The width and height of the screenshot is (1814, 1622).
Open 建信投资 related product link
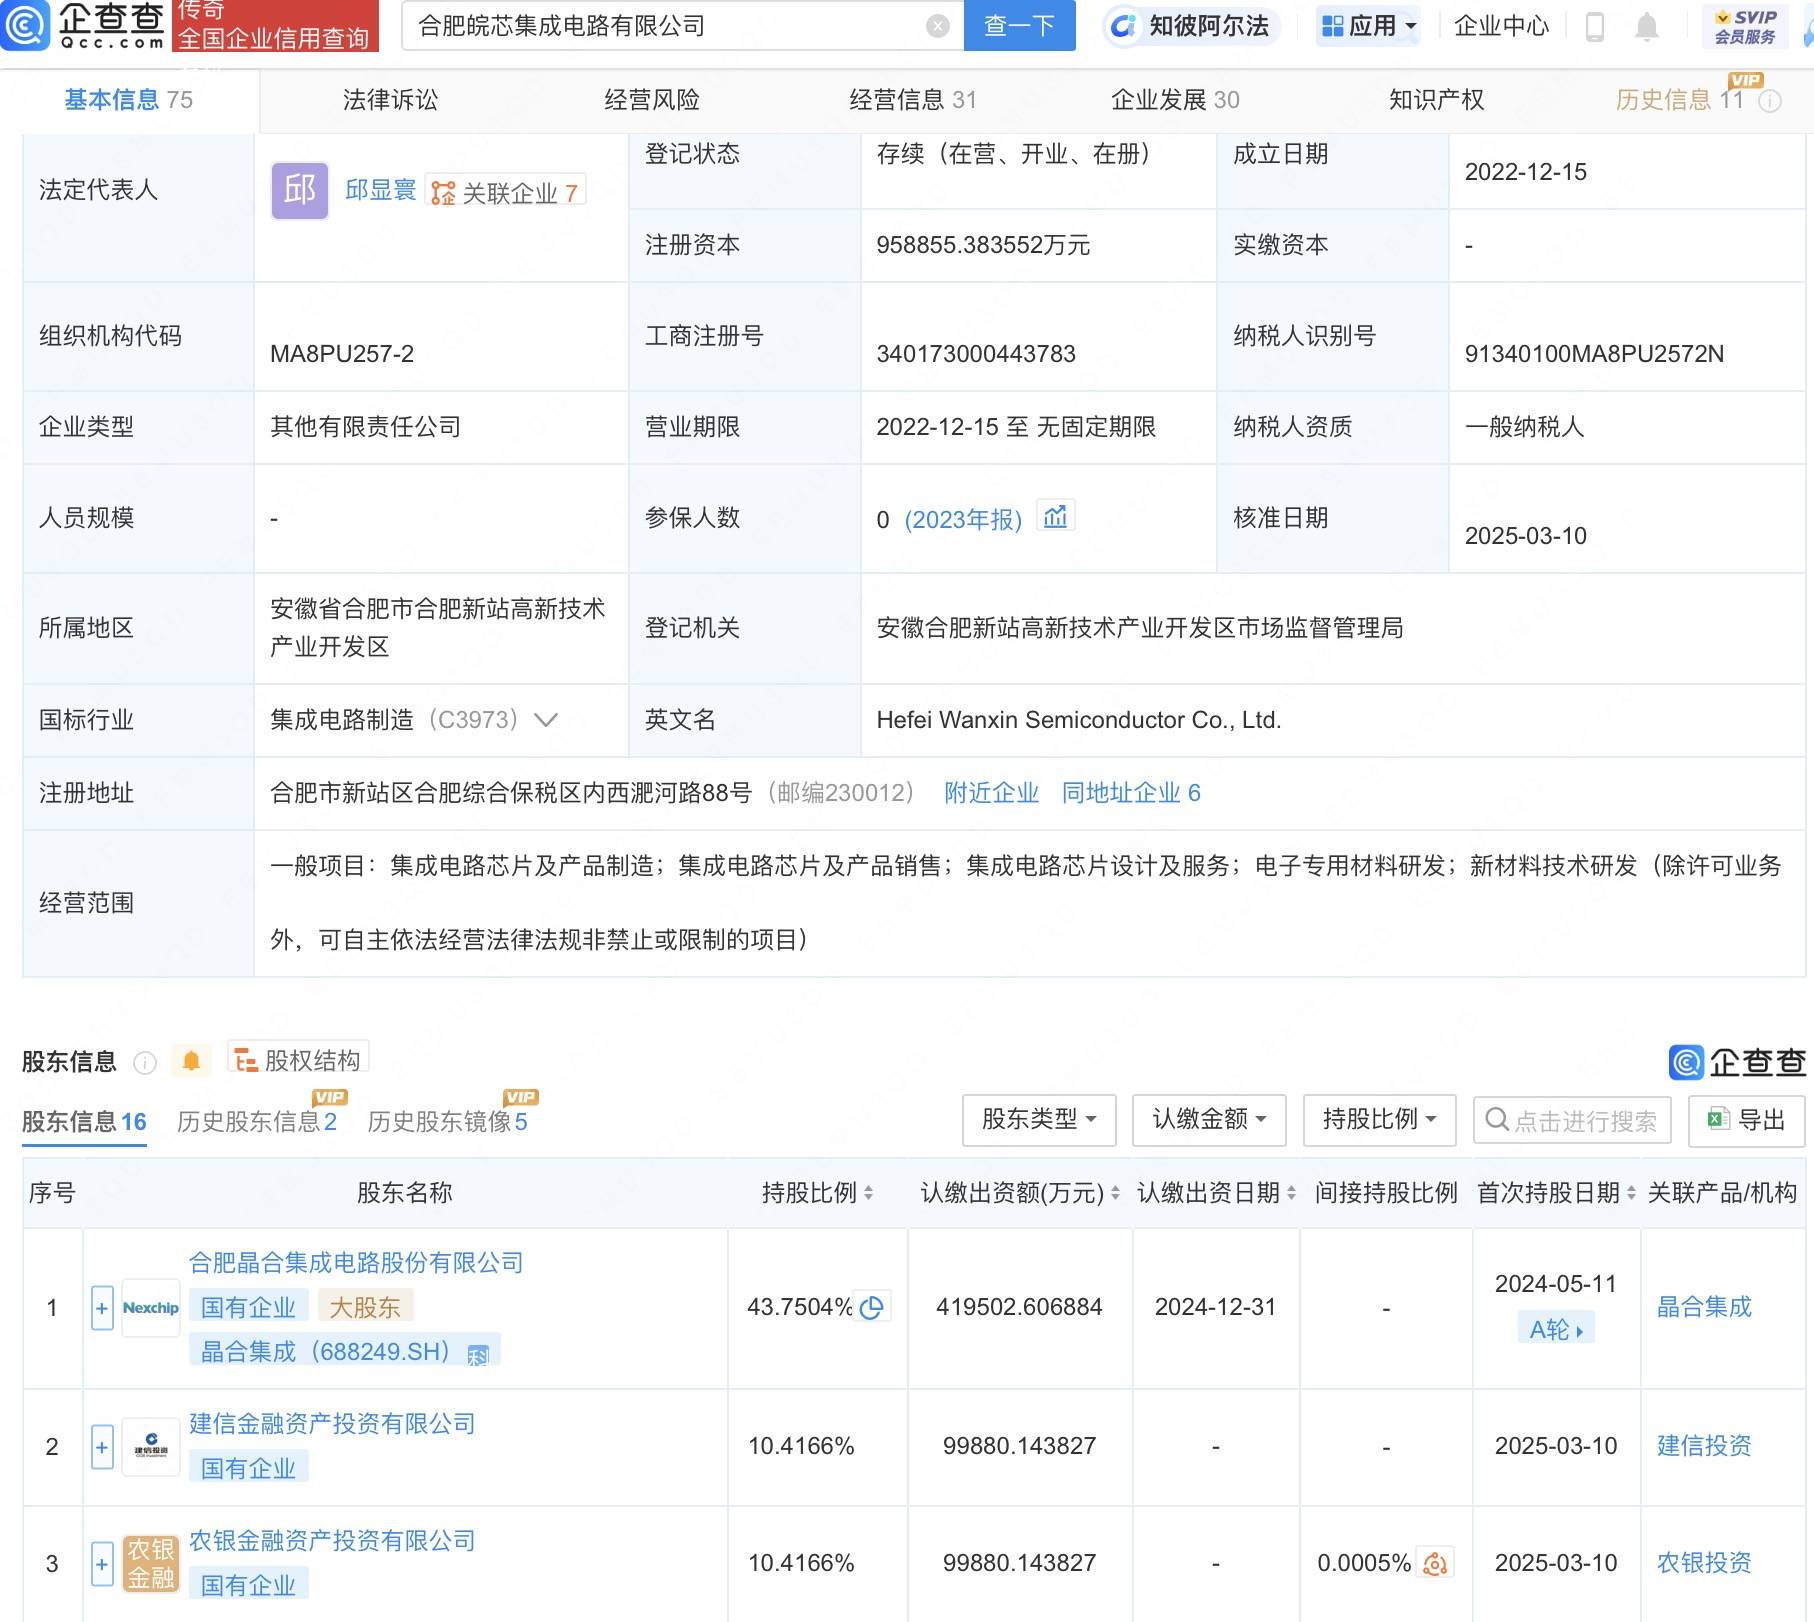click(1704, 1446)
